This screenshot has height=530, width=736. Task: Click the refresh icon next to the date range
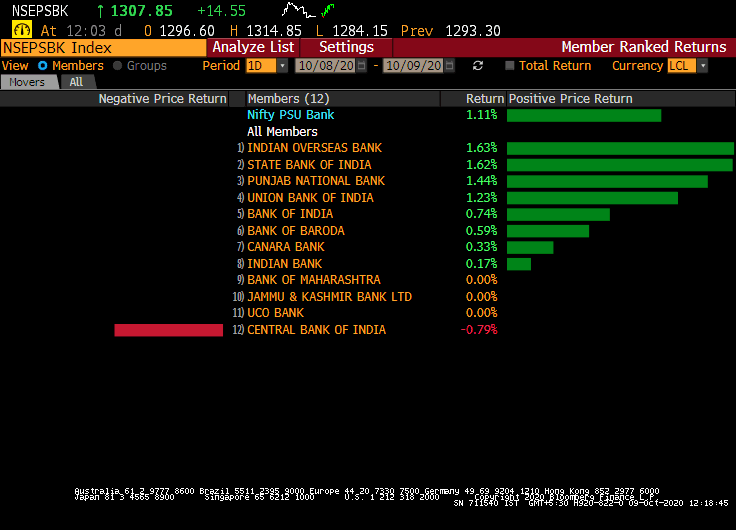click(478, 66)
